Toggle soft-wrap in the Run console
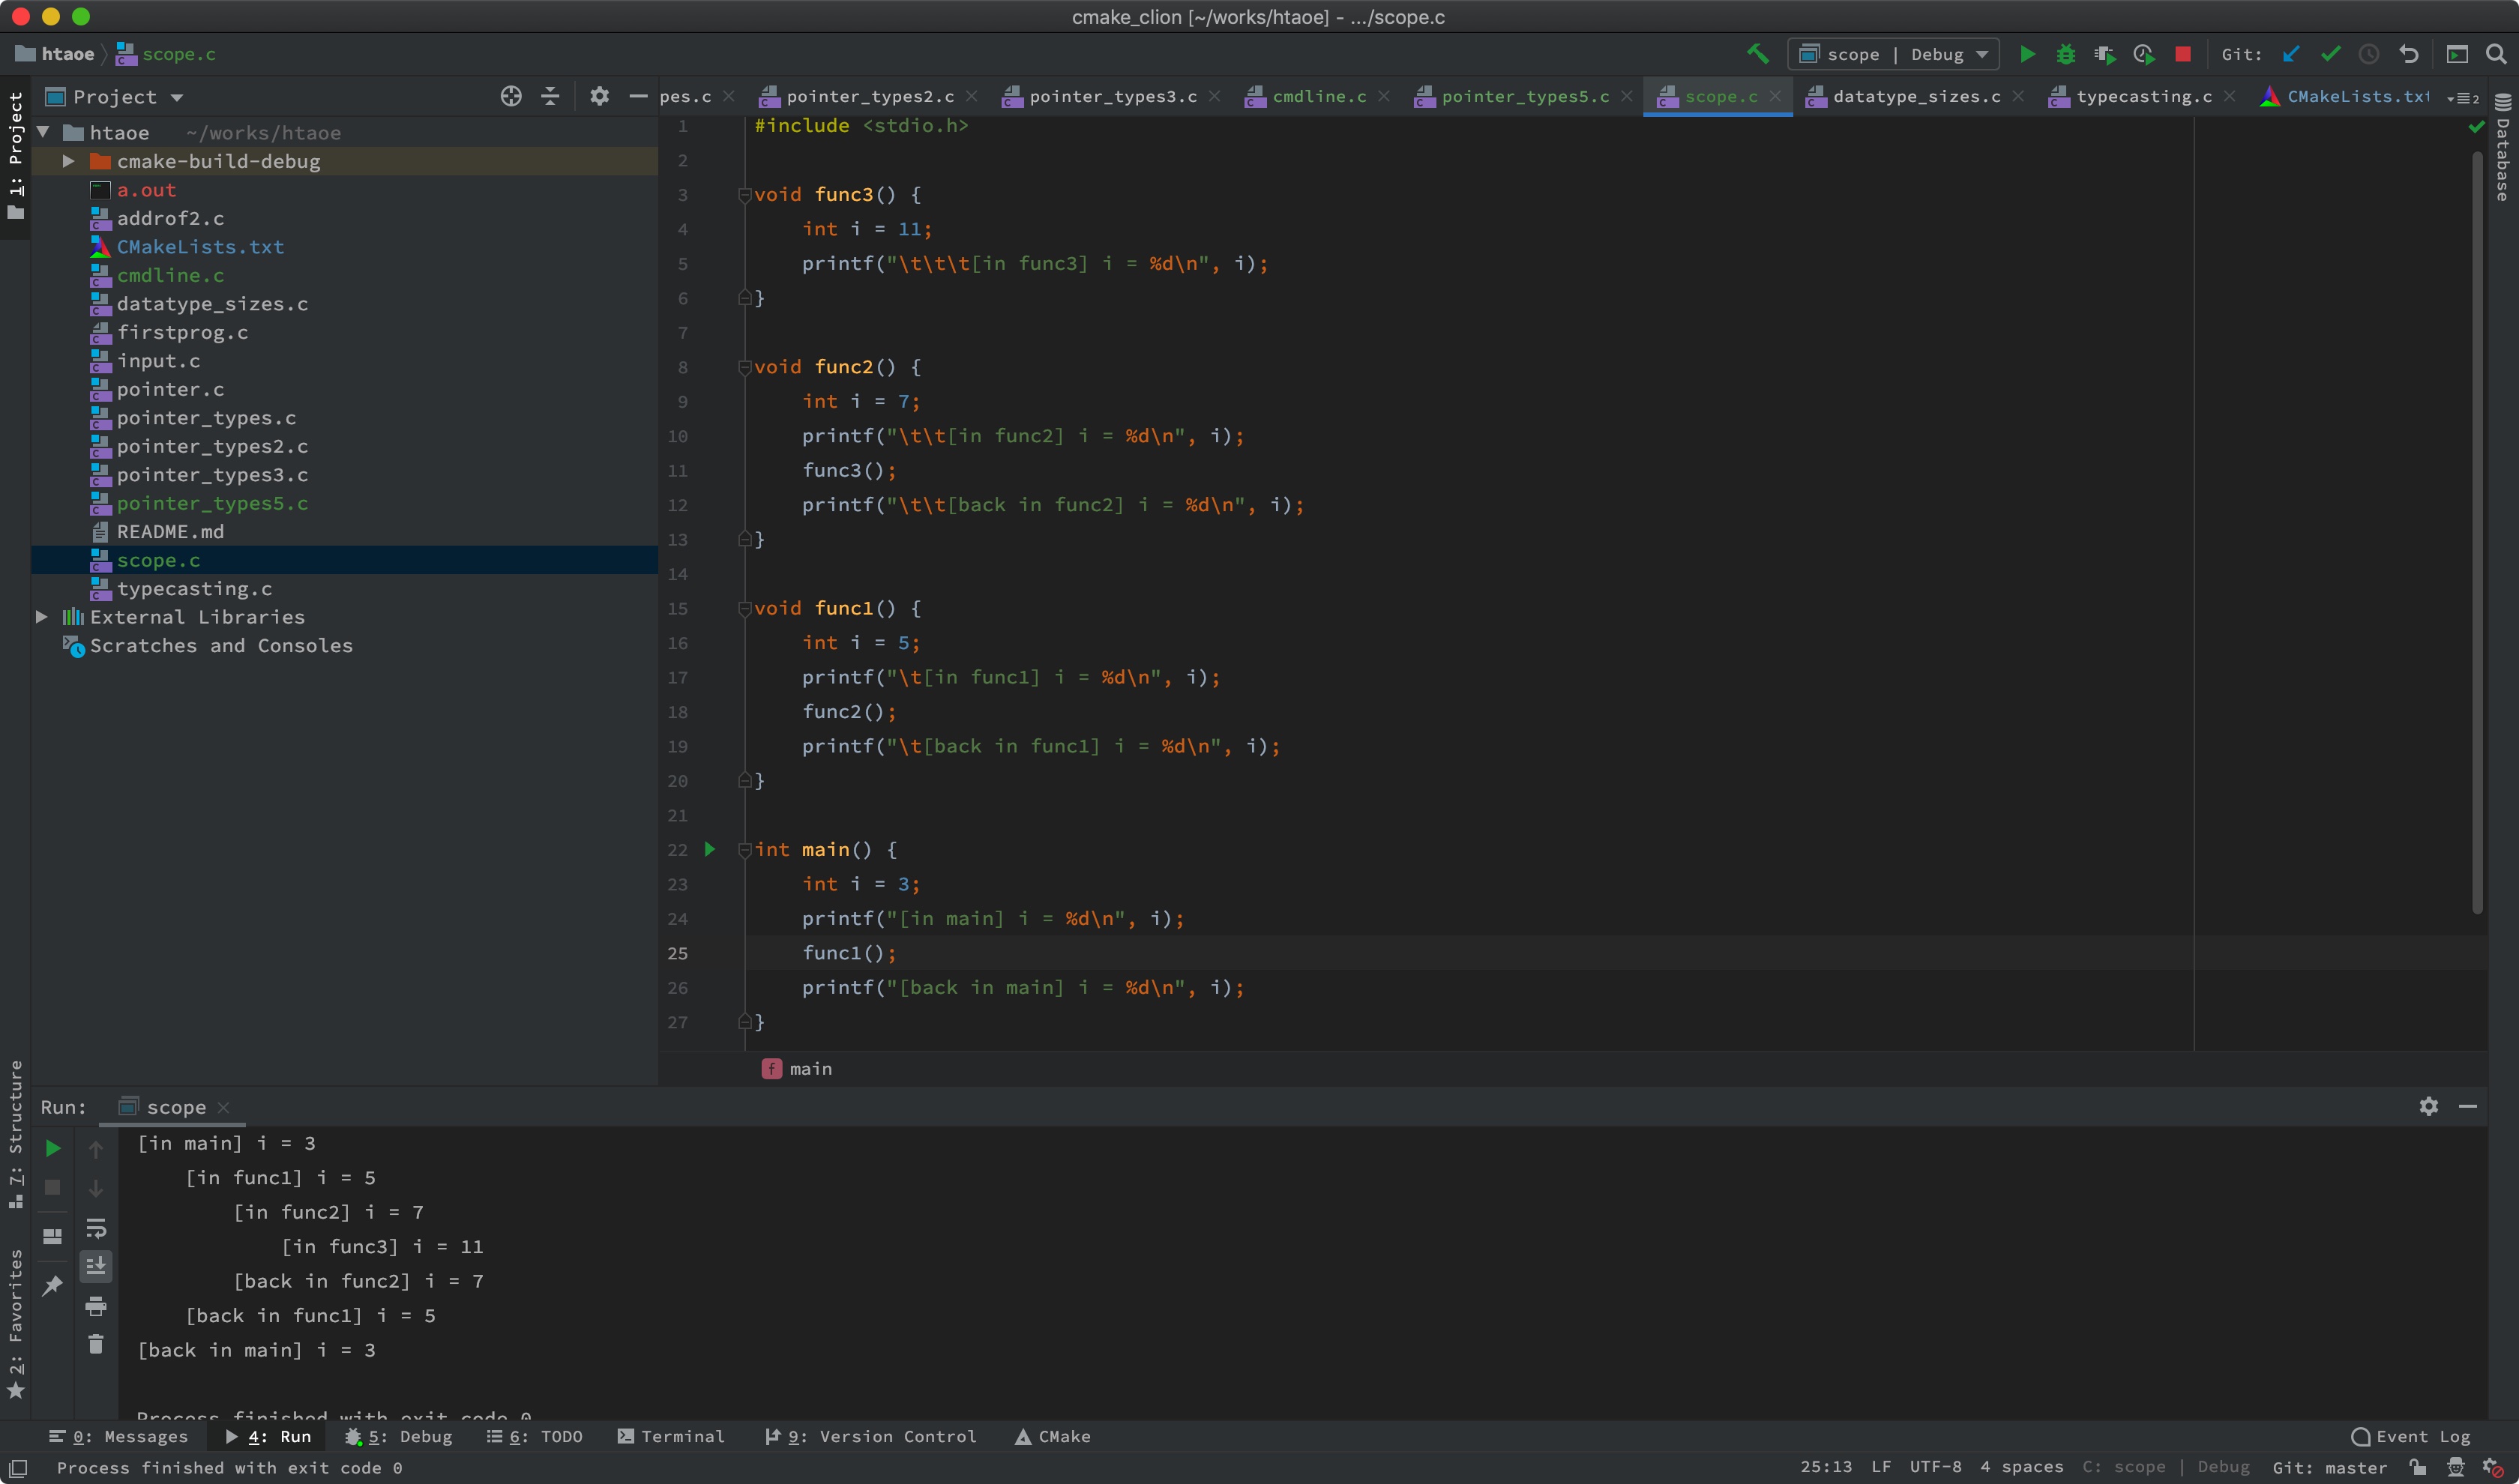 (x=96, y=1228)
